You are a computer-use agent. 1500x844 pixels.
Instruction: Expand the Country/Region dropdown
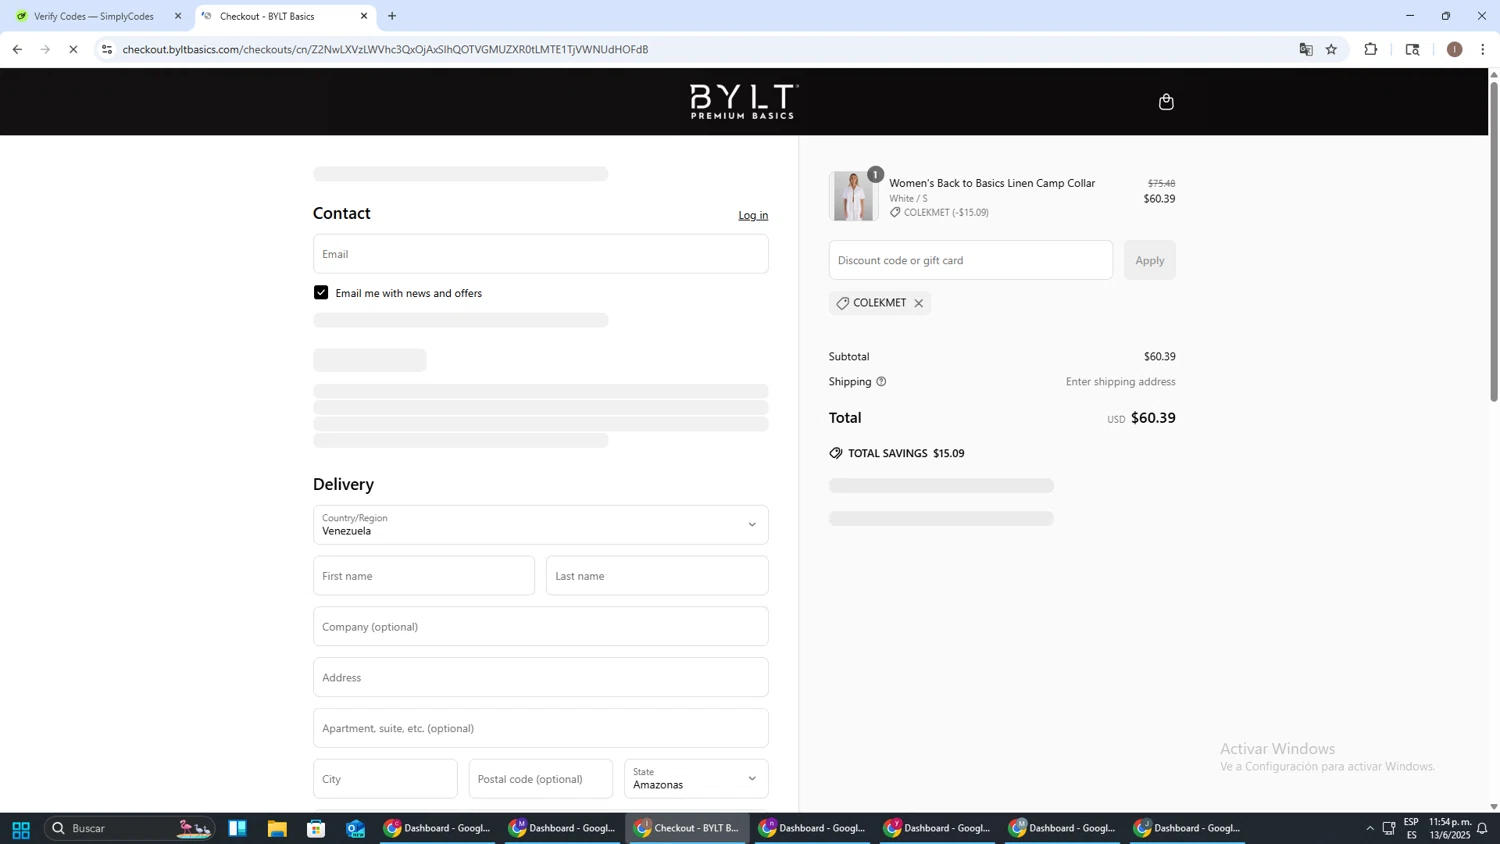pos(541,525)
